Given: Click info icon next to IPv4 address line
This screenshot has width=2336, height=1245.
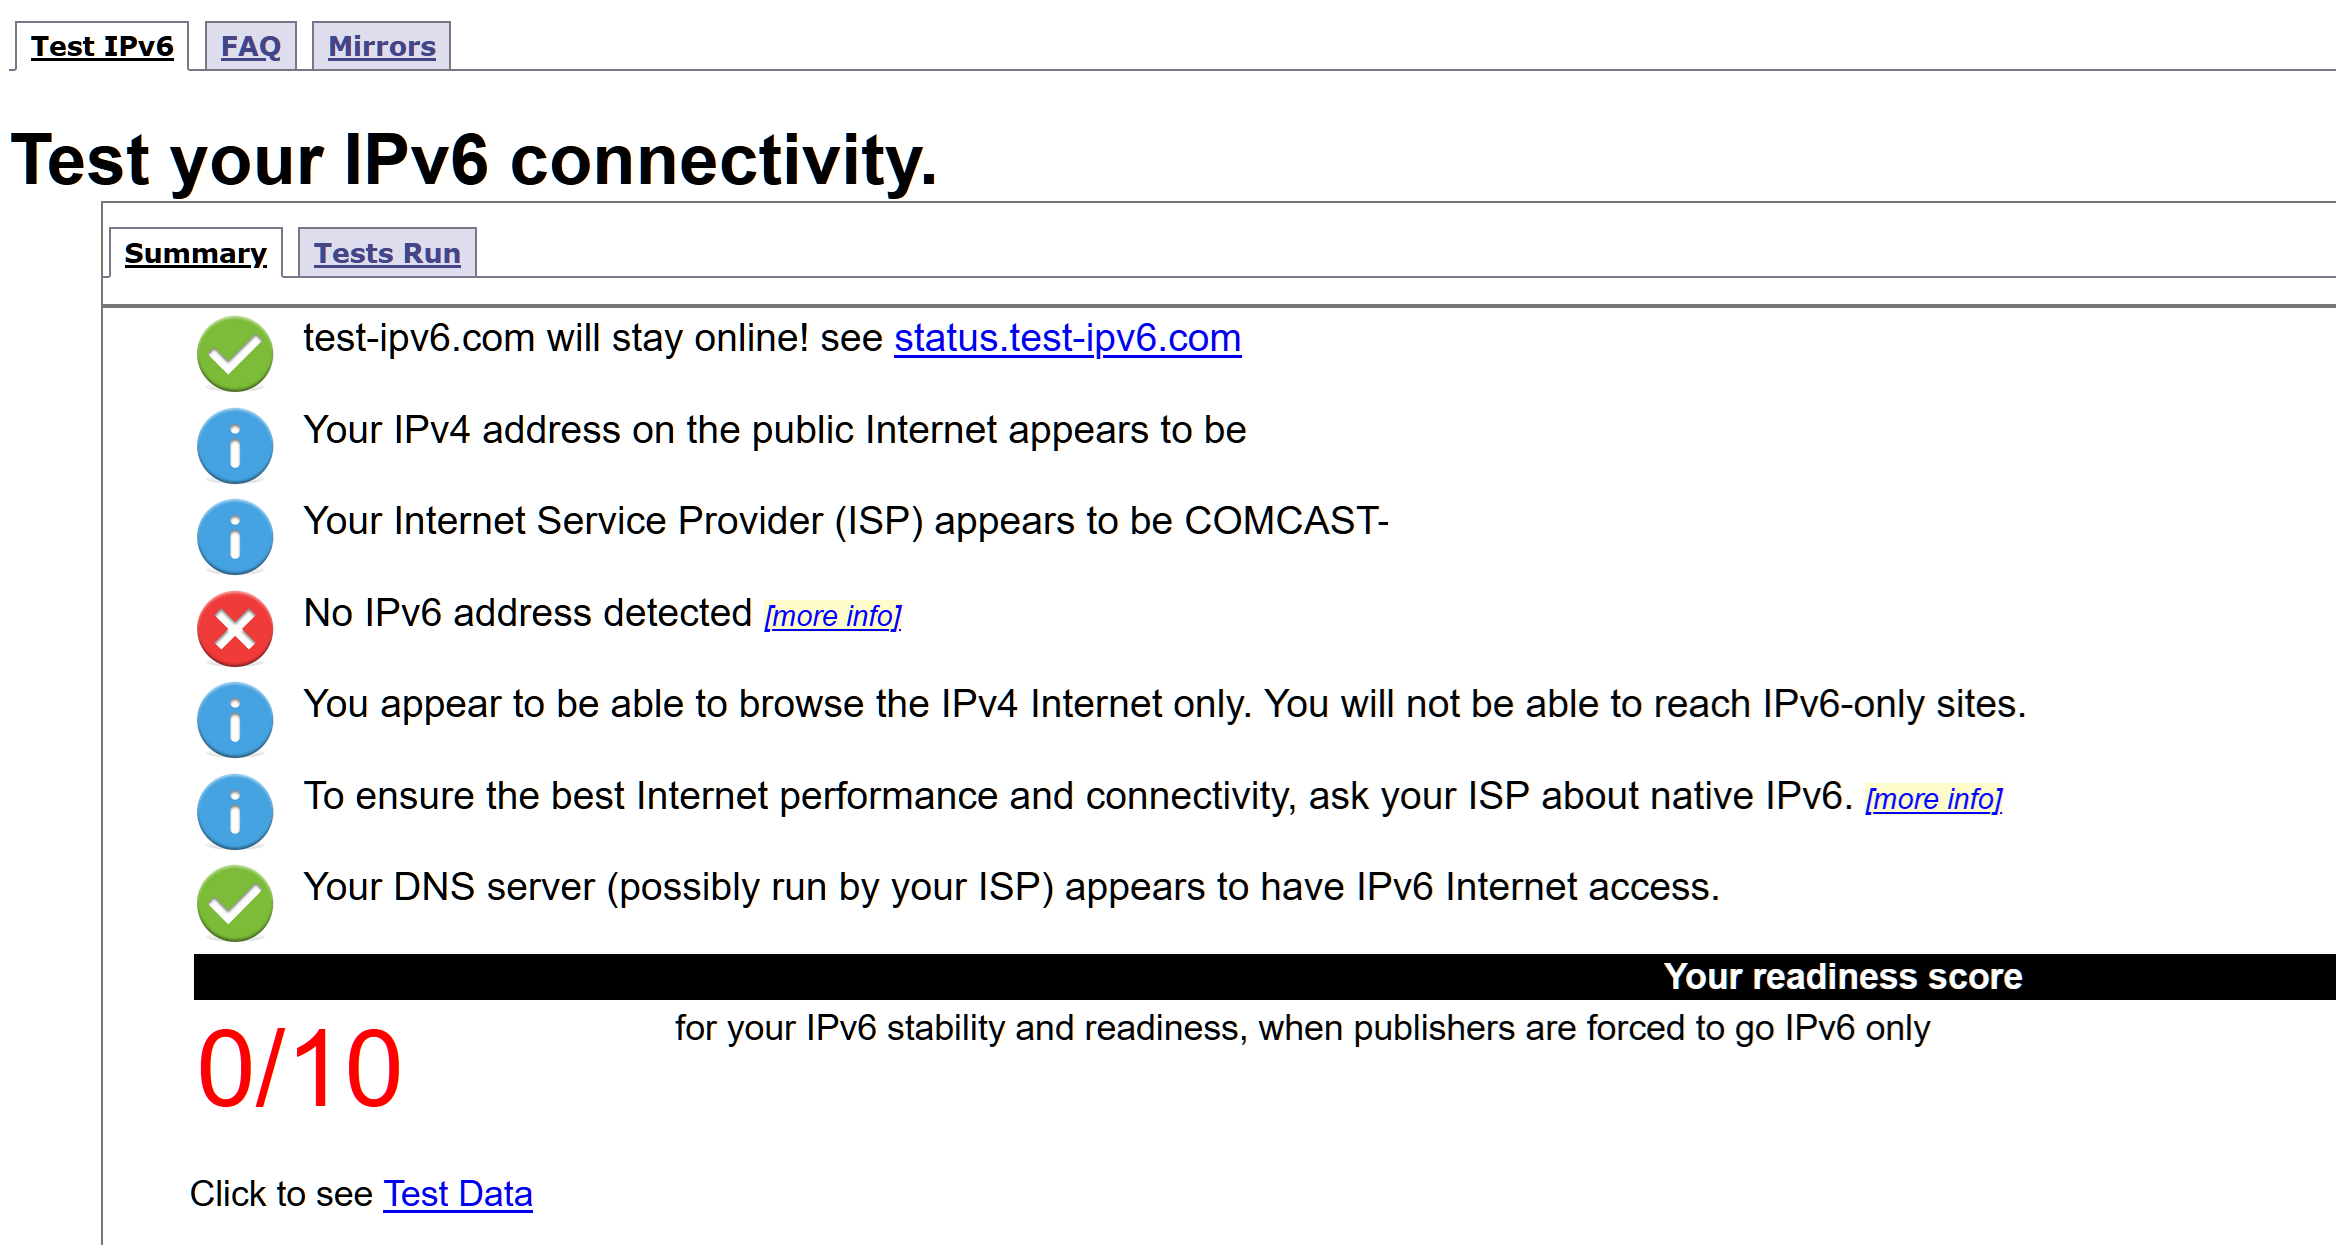Looking at the screenshot, I should coord(235,446).
